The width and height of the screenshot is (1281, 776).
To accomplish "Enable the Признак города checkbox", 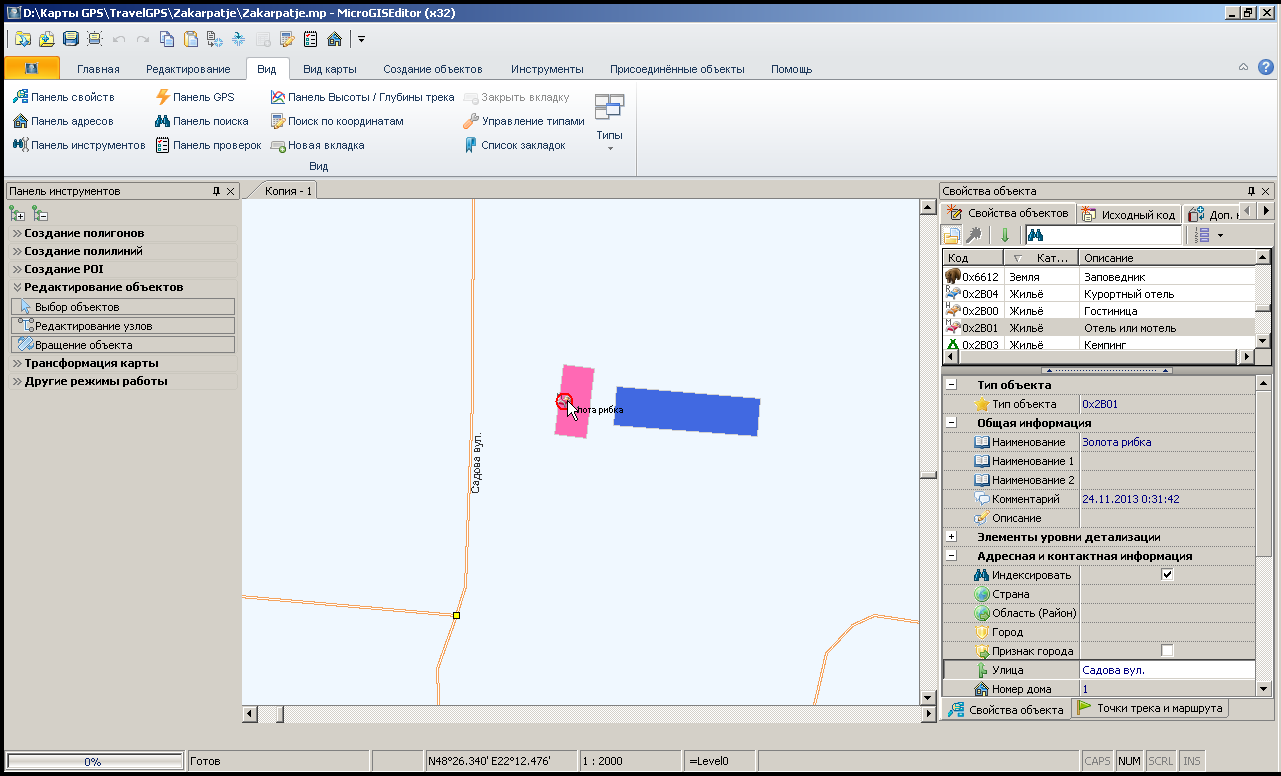I will [1167, 651].
